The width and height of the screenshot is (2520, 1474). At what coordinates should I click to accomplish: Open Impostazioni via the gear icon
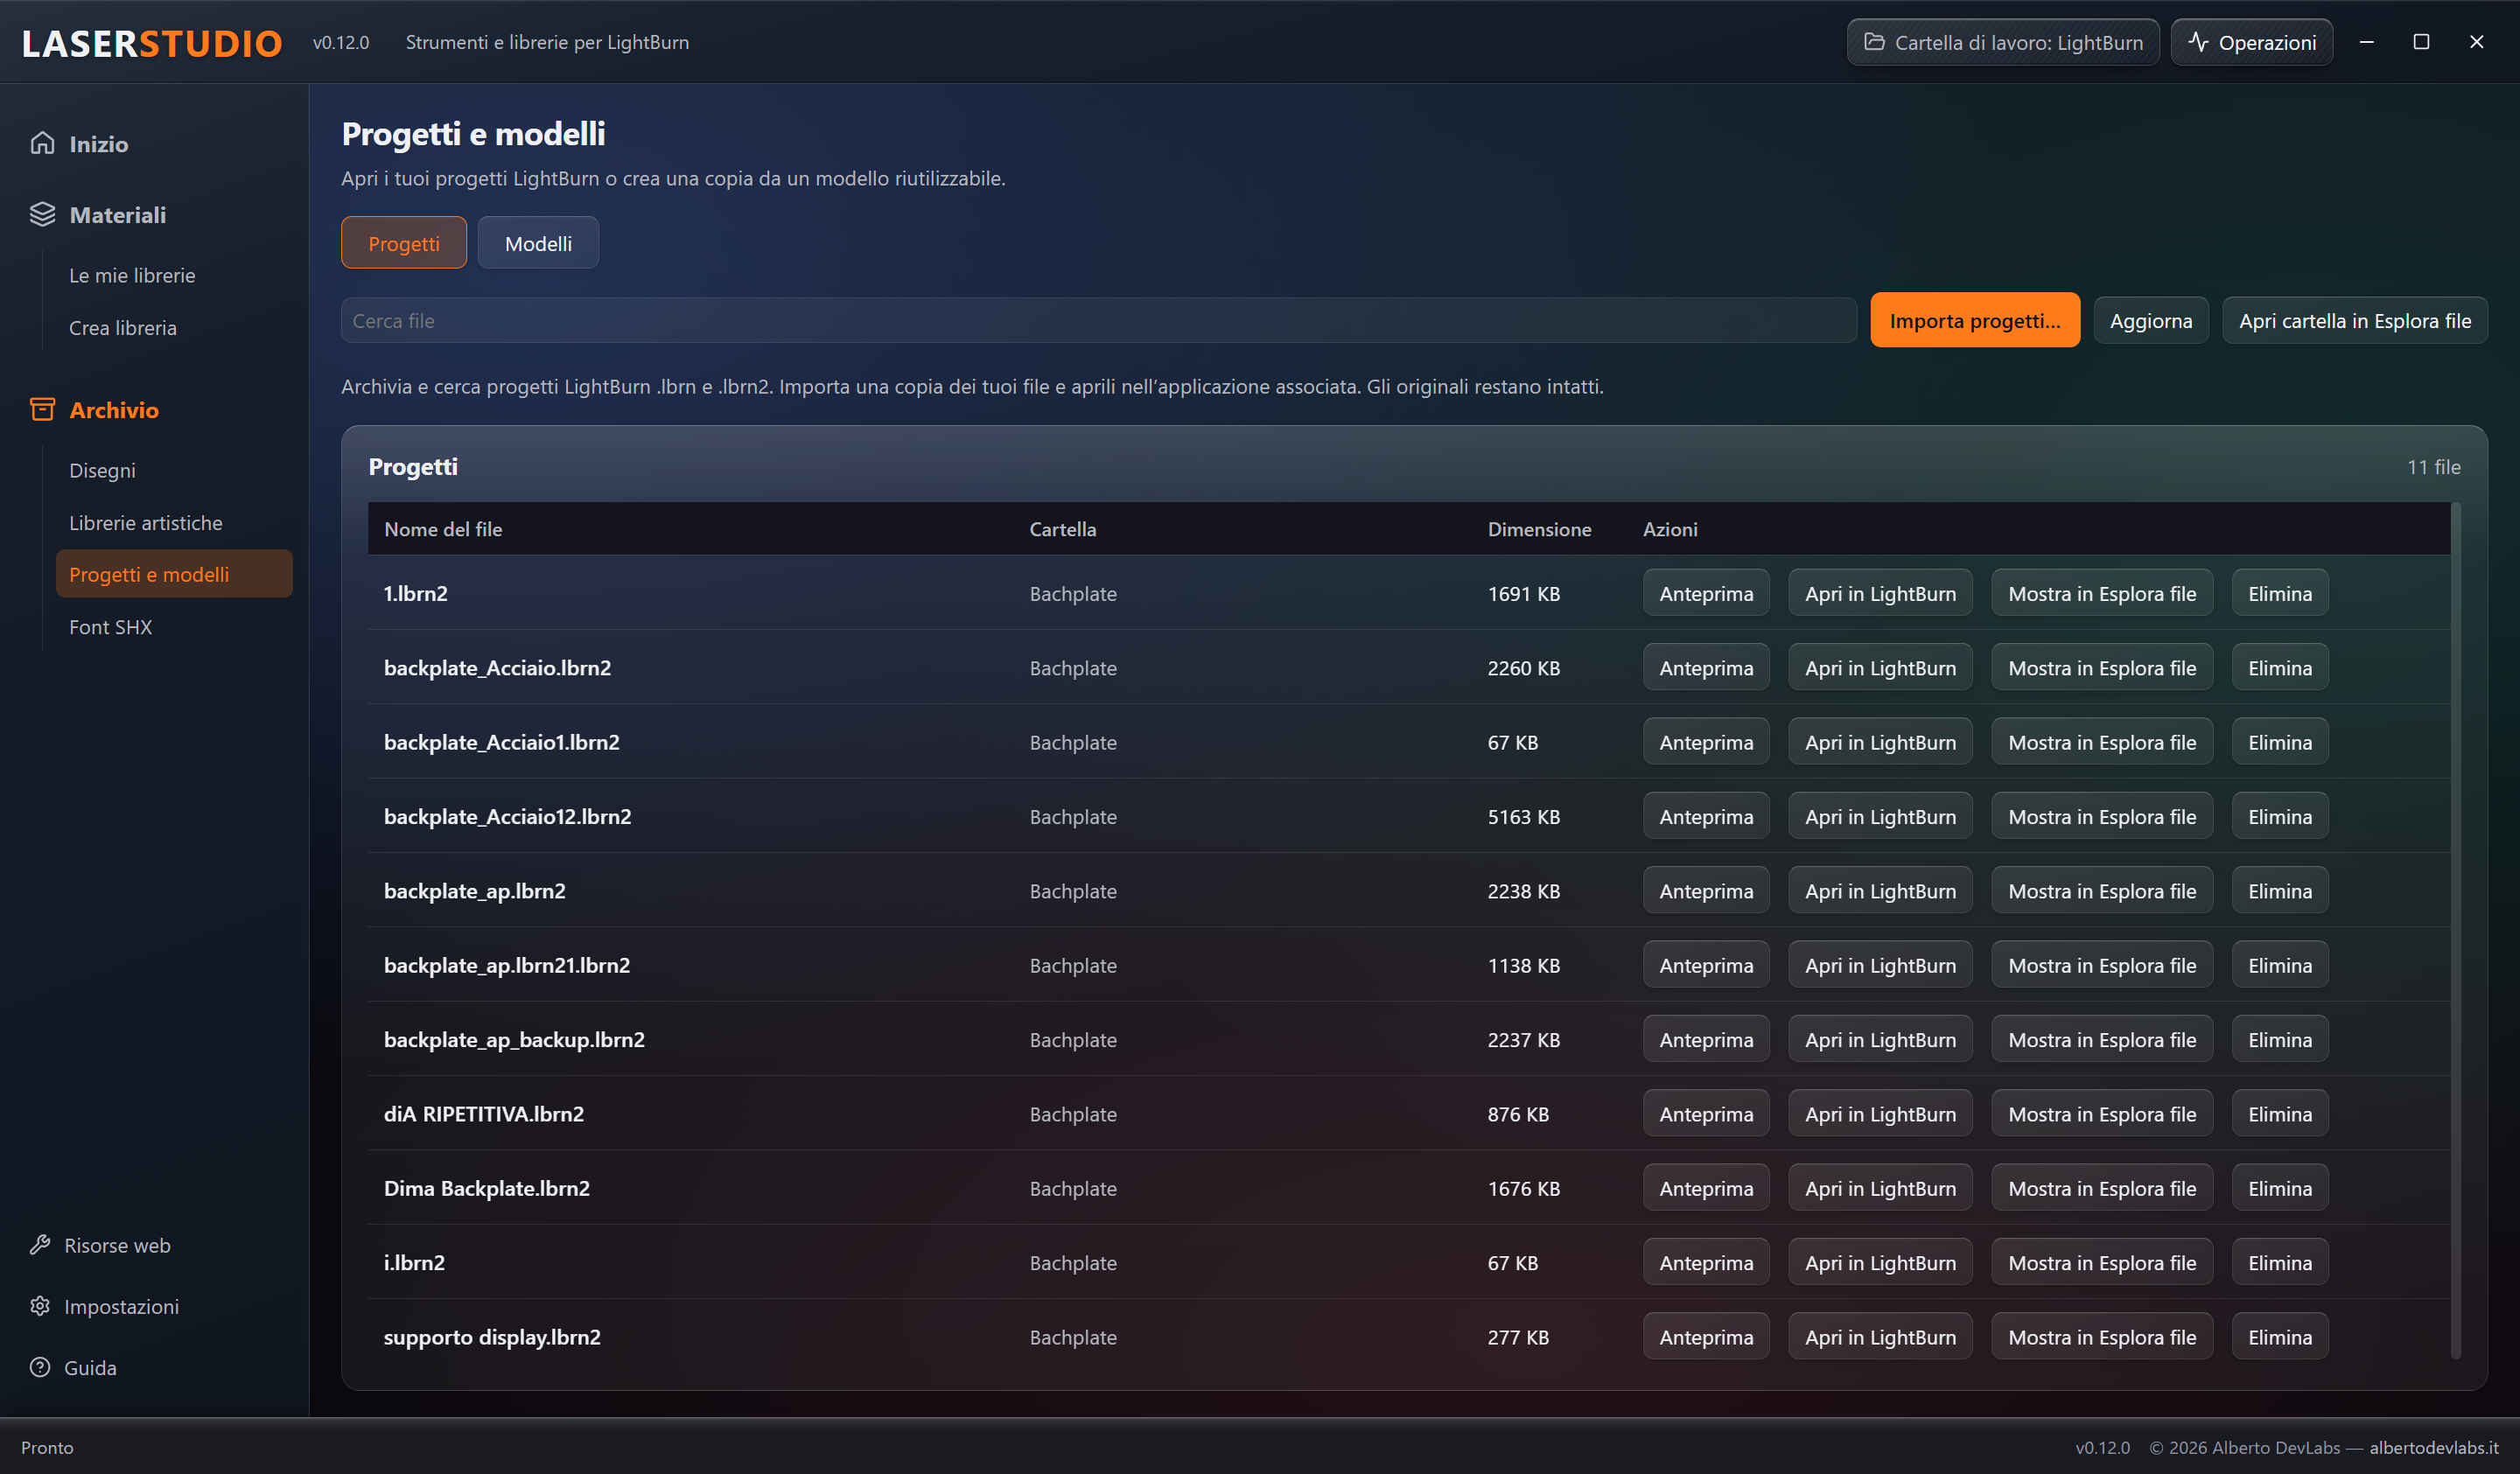click(x=40, y=1305)
